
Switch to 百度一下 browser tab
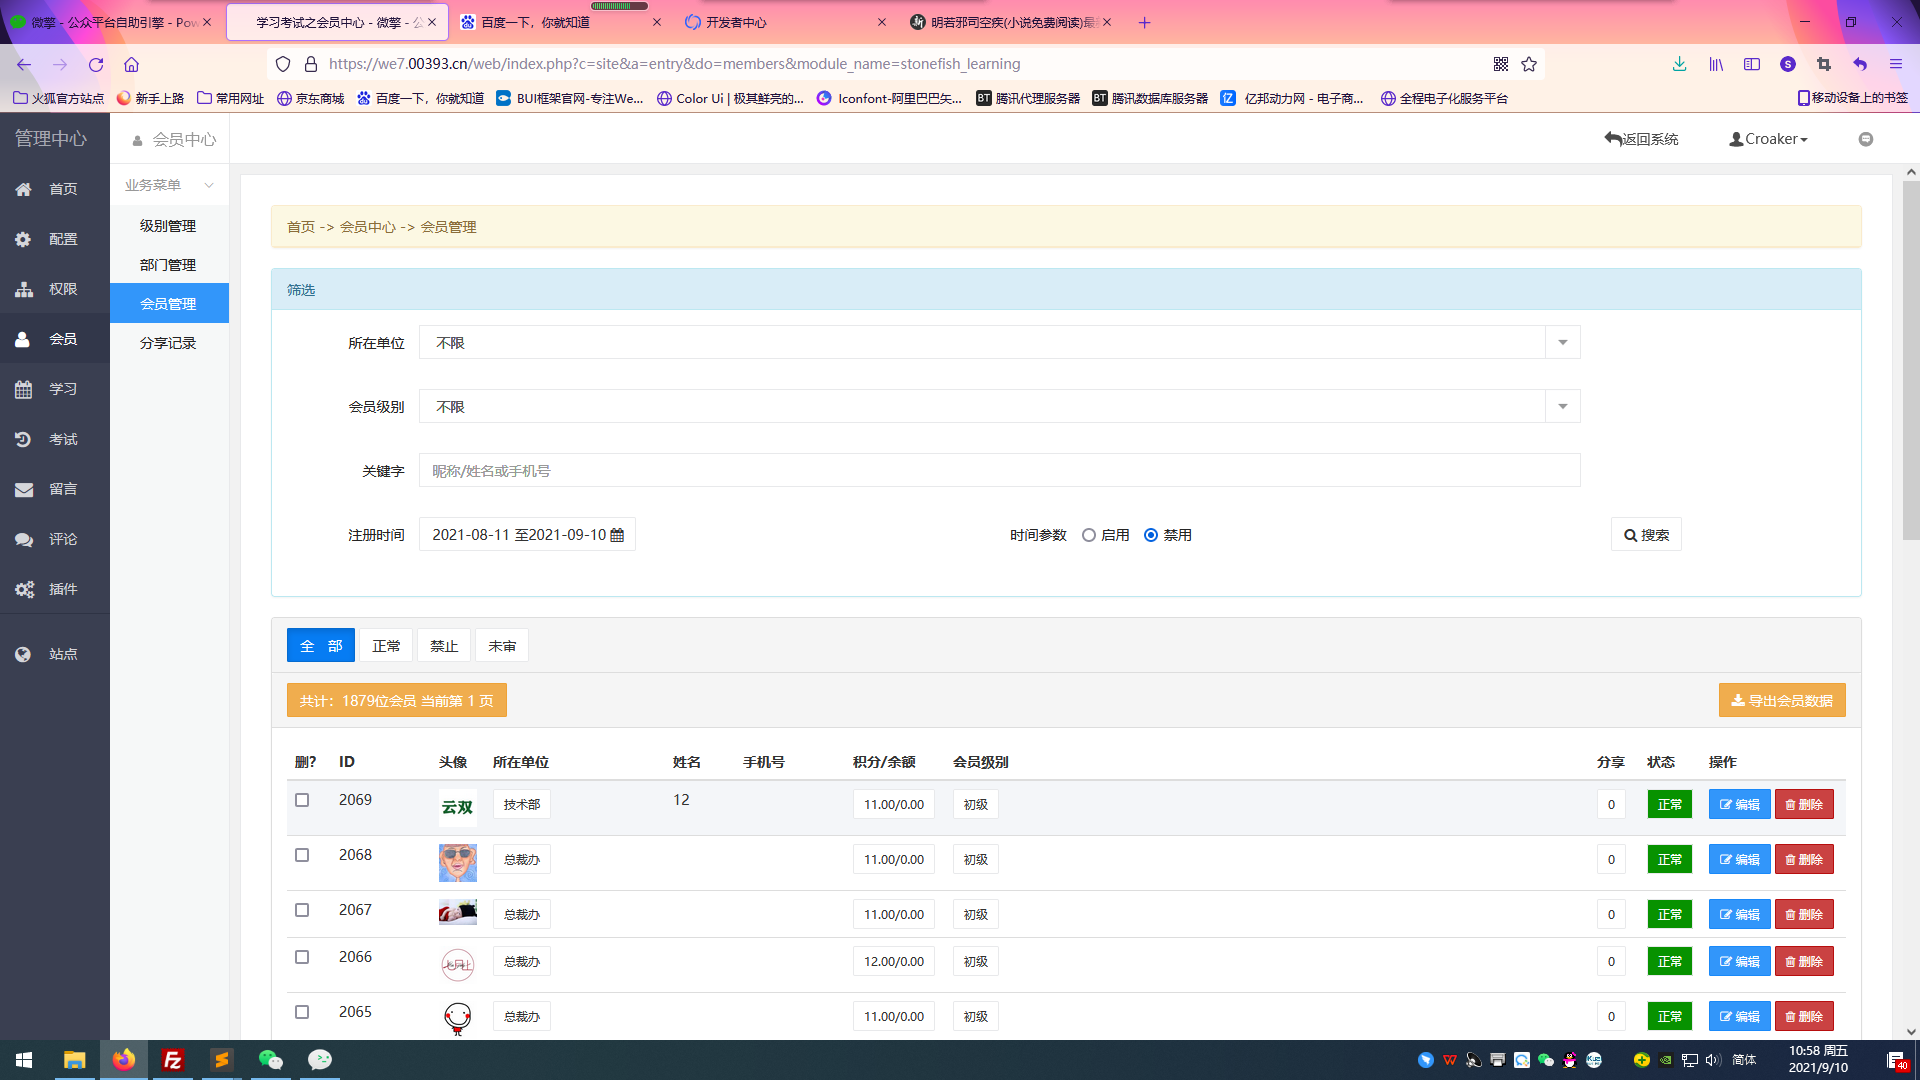click(x=561, y=22)
